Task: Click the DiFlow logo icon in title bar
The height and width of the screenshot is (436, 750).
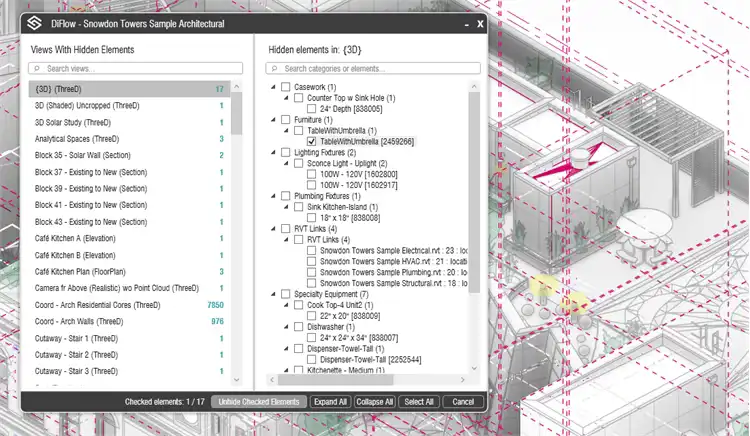Action: [34, 23]
